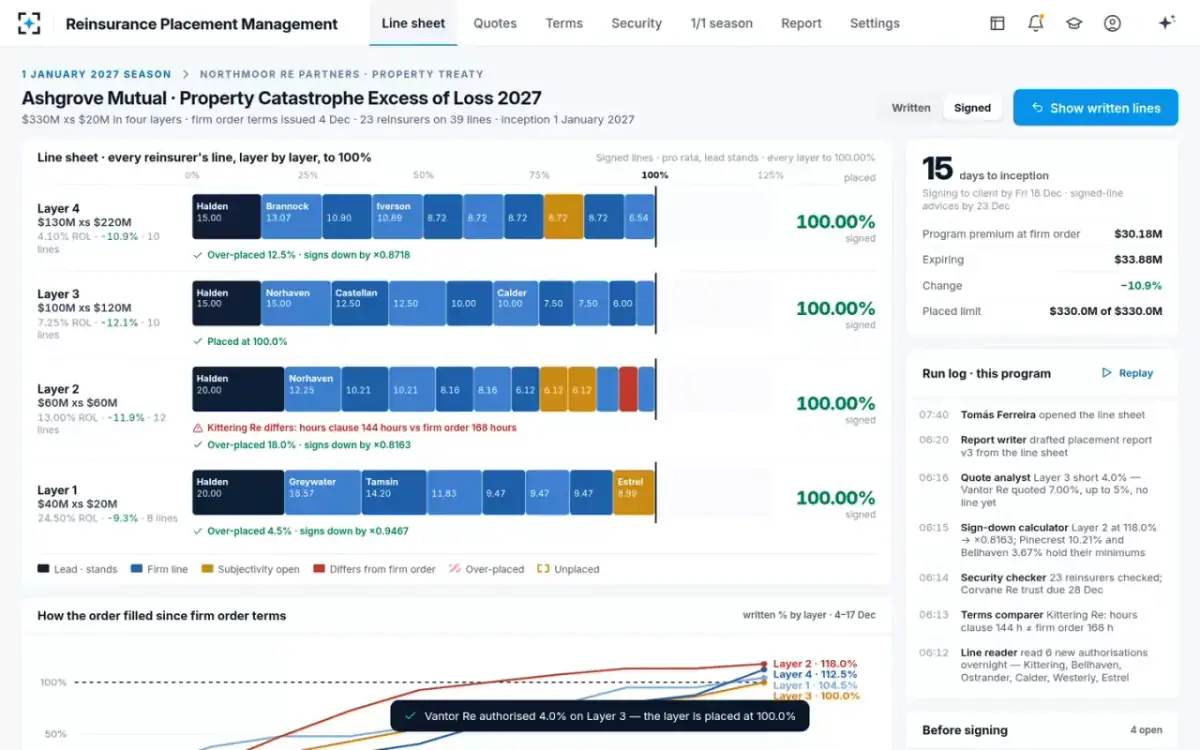Click Northmoor Re Partners · Property Treaty breadcrumb

tap(341, 74)
